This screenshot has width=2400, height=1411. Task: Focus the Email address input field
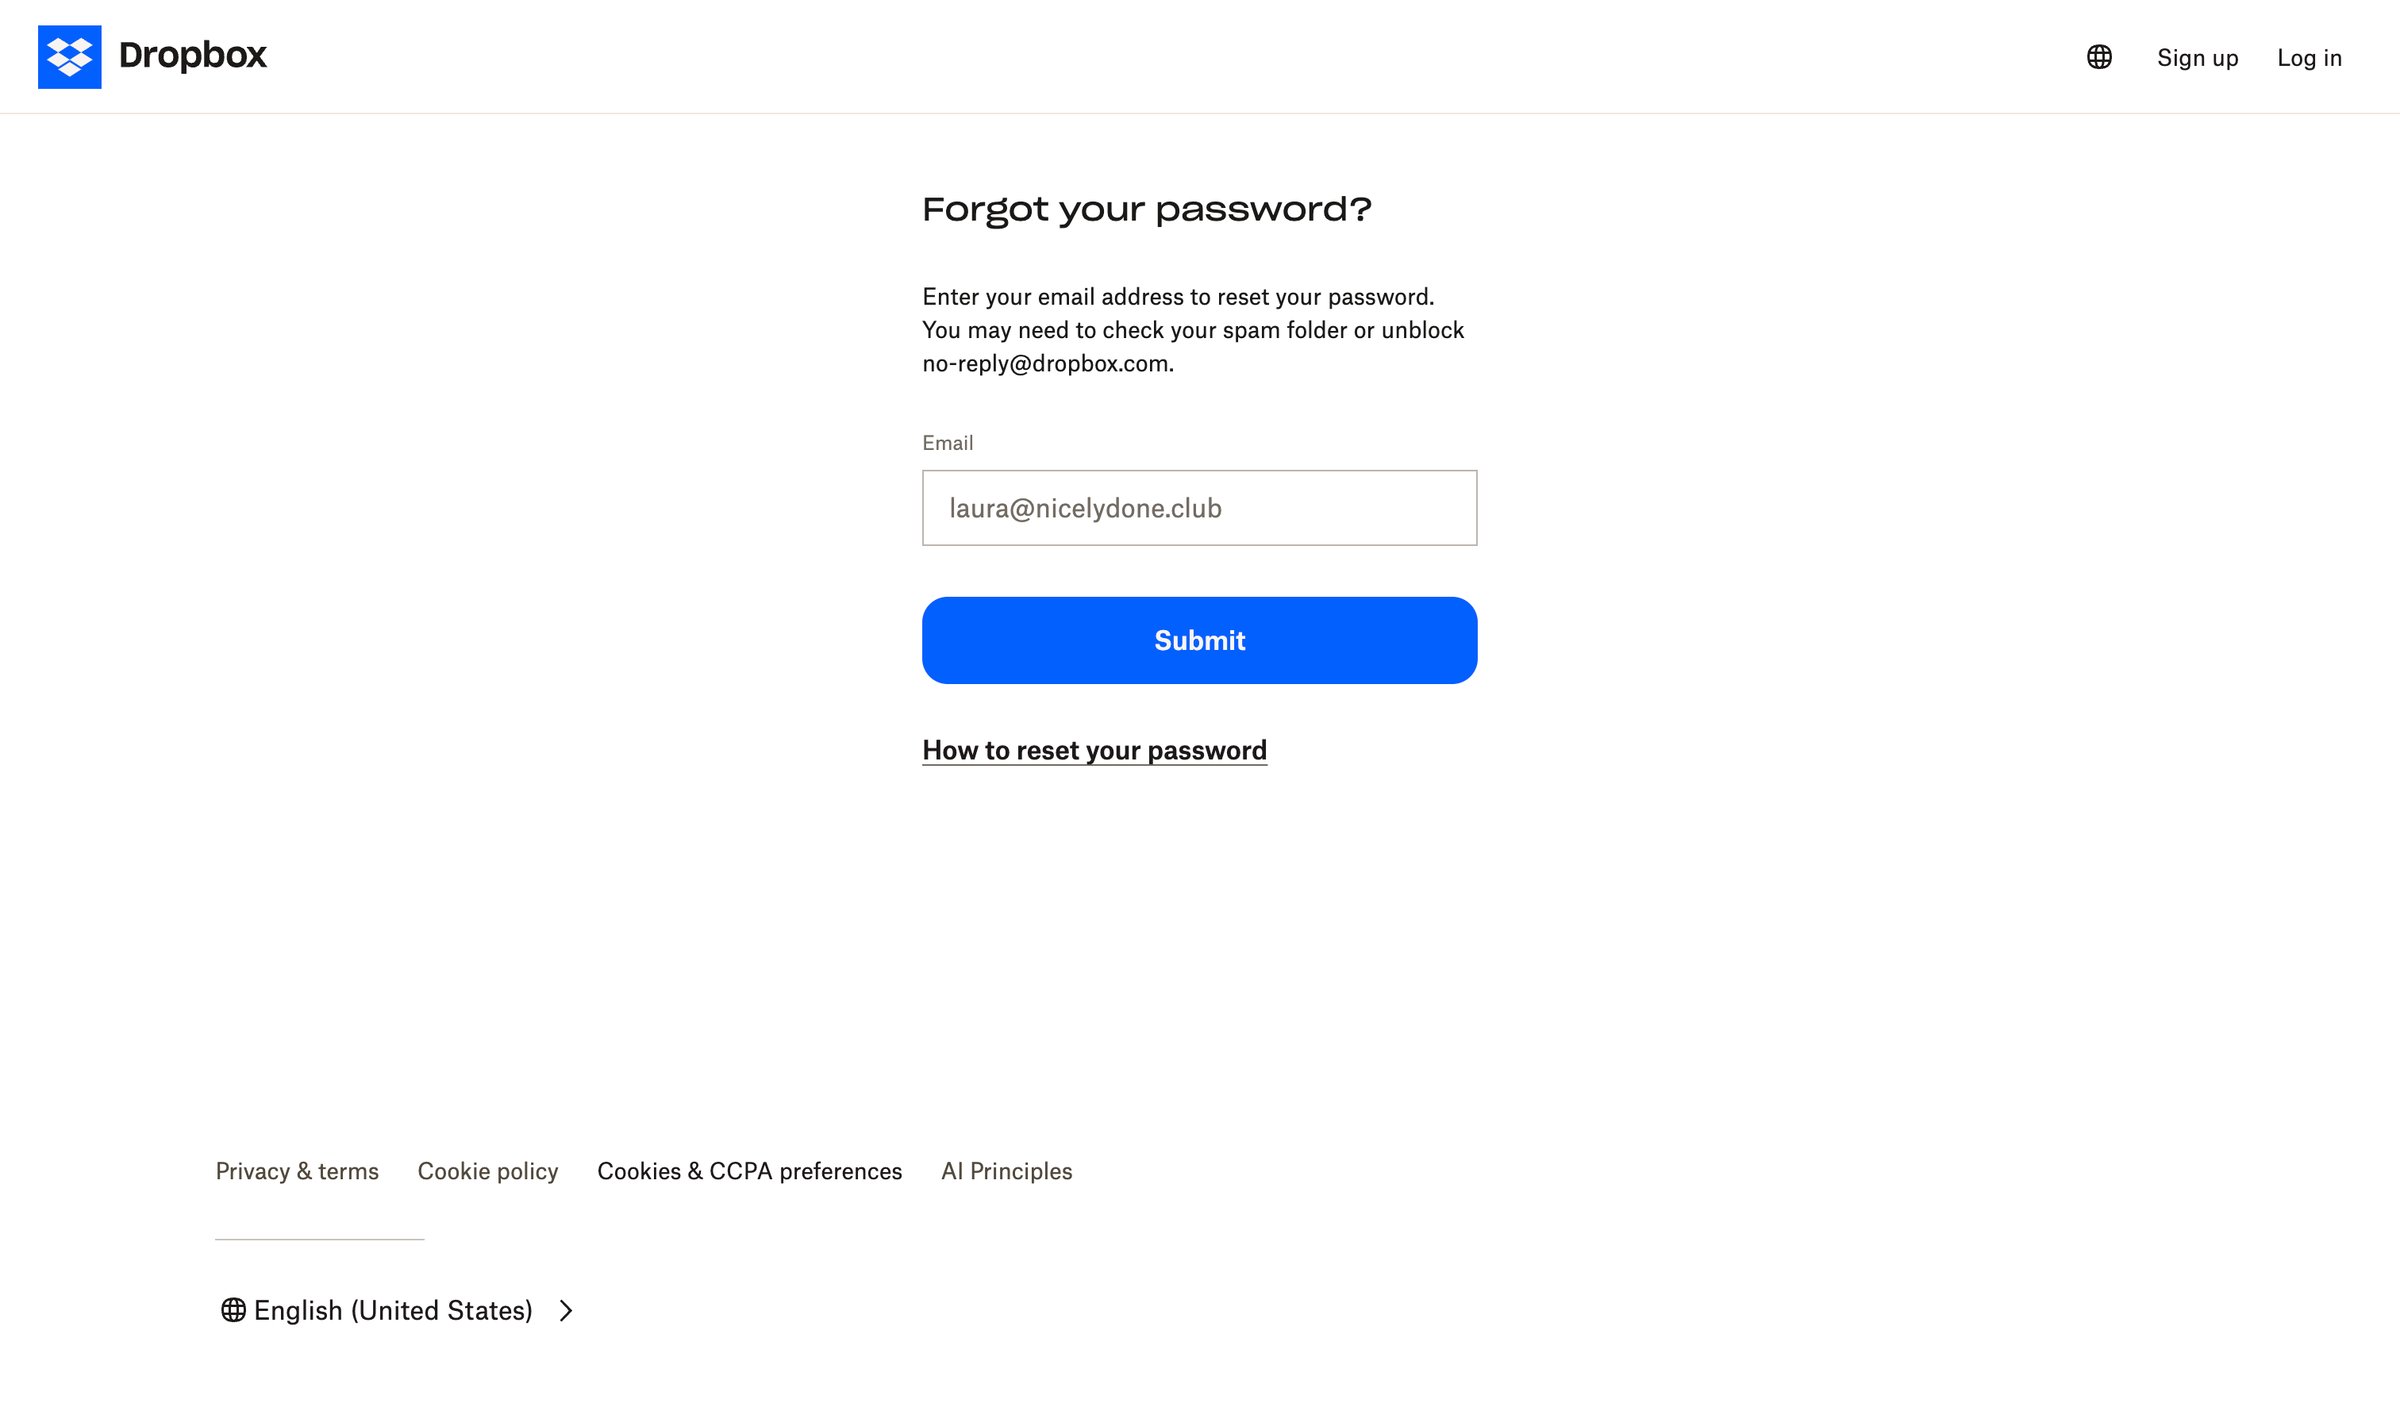tap(1199, 508)
